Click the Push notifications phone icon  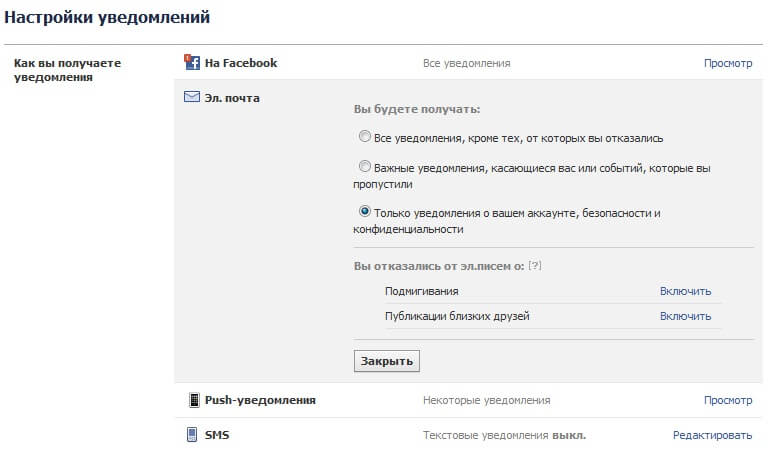tap(194, 400)
